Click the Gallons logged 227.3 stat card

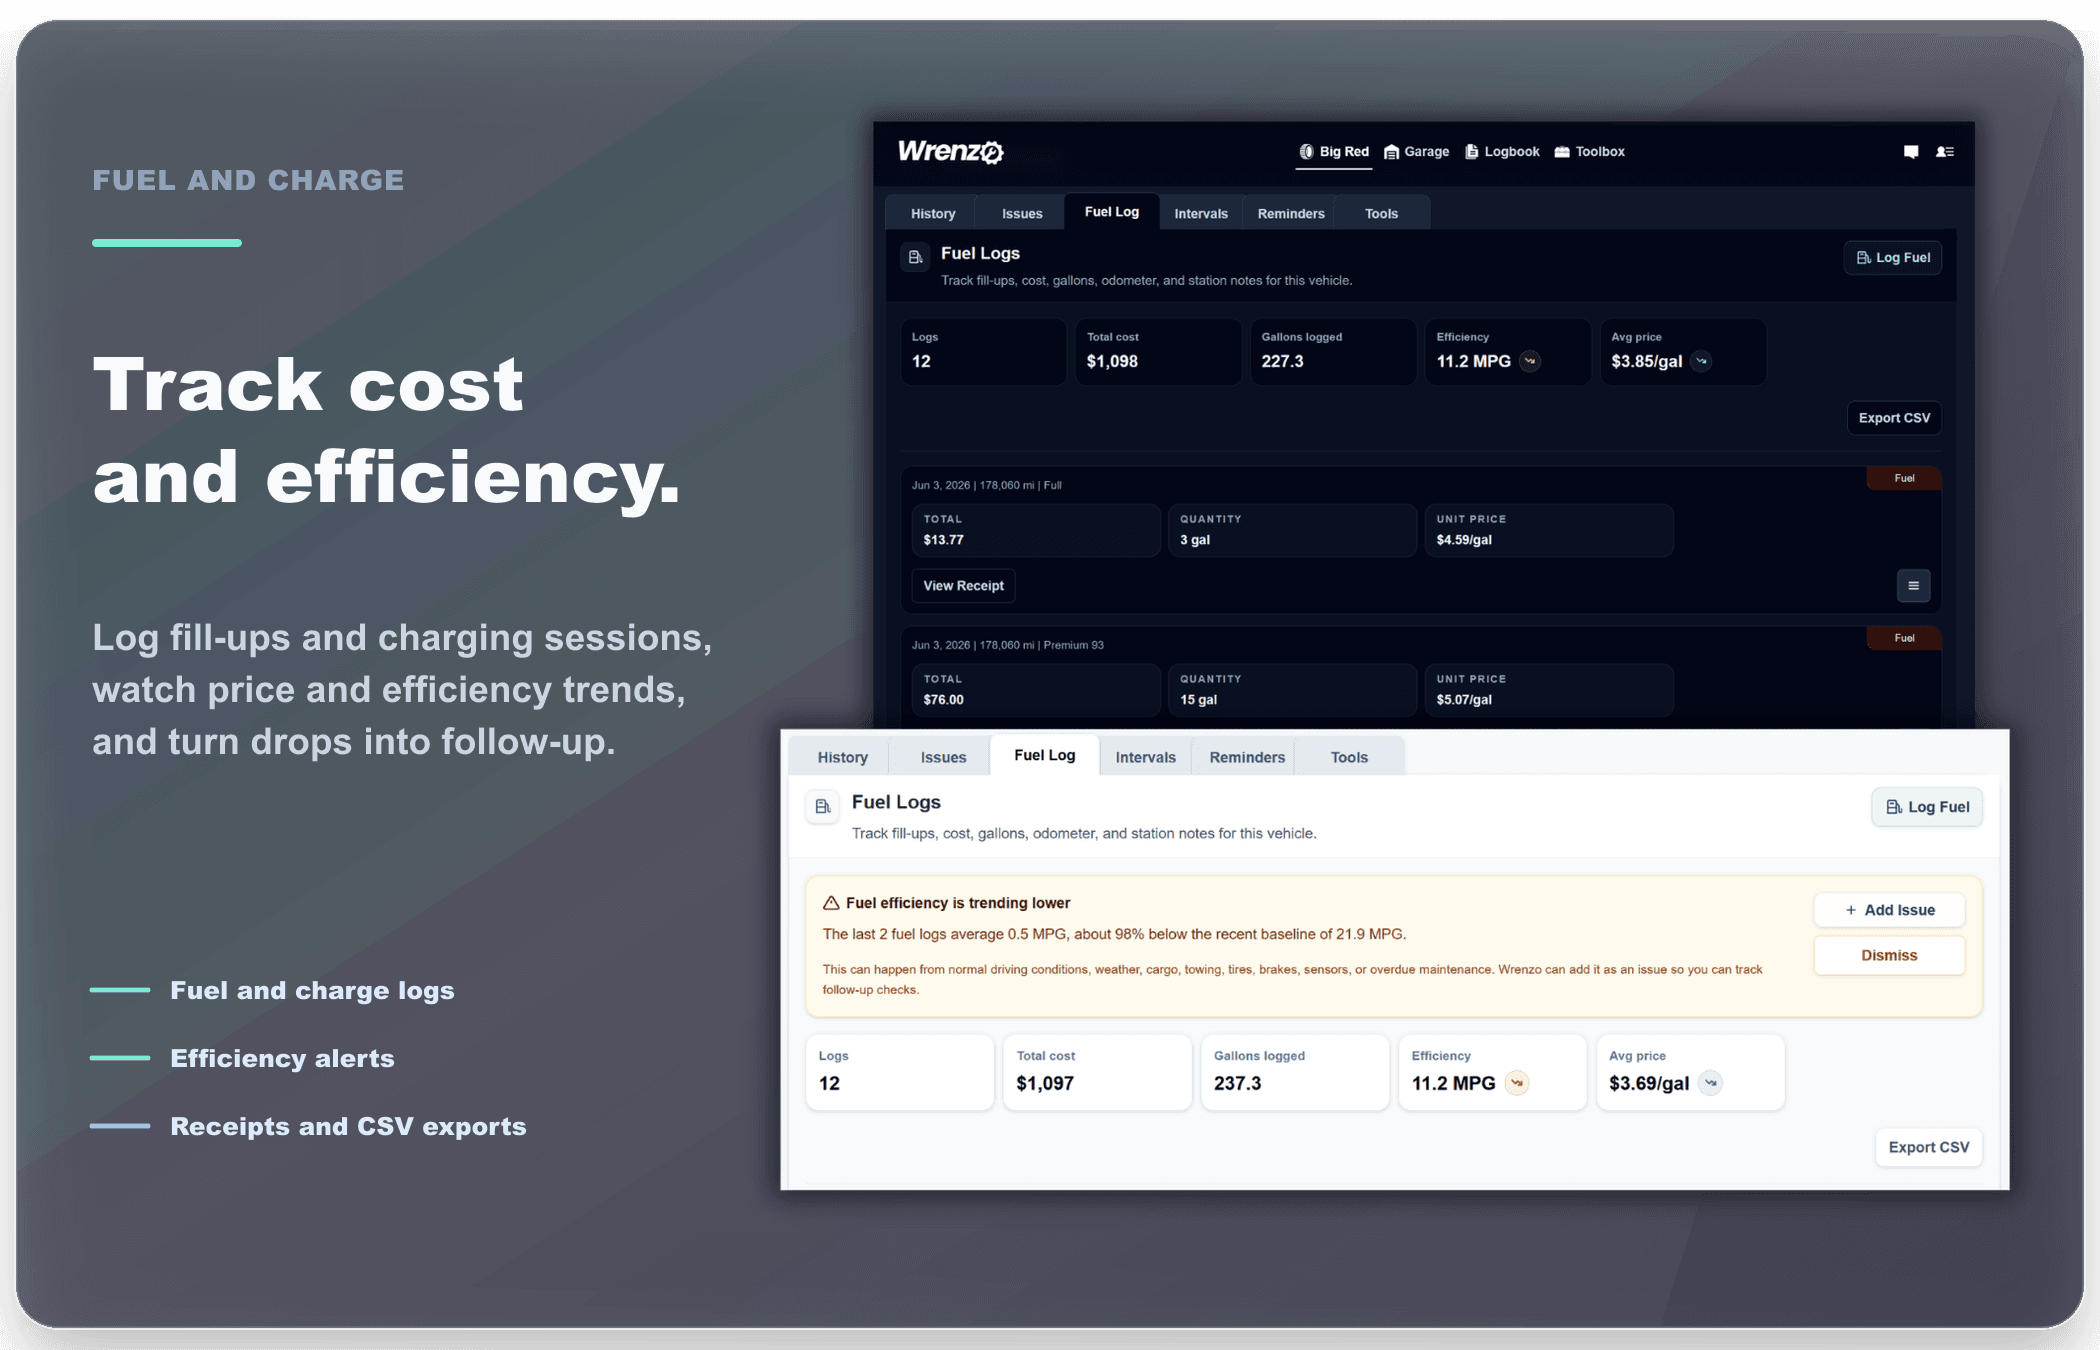point(1333,351)
